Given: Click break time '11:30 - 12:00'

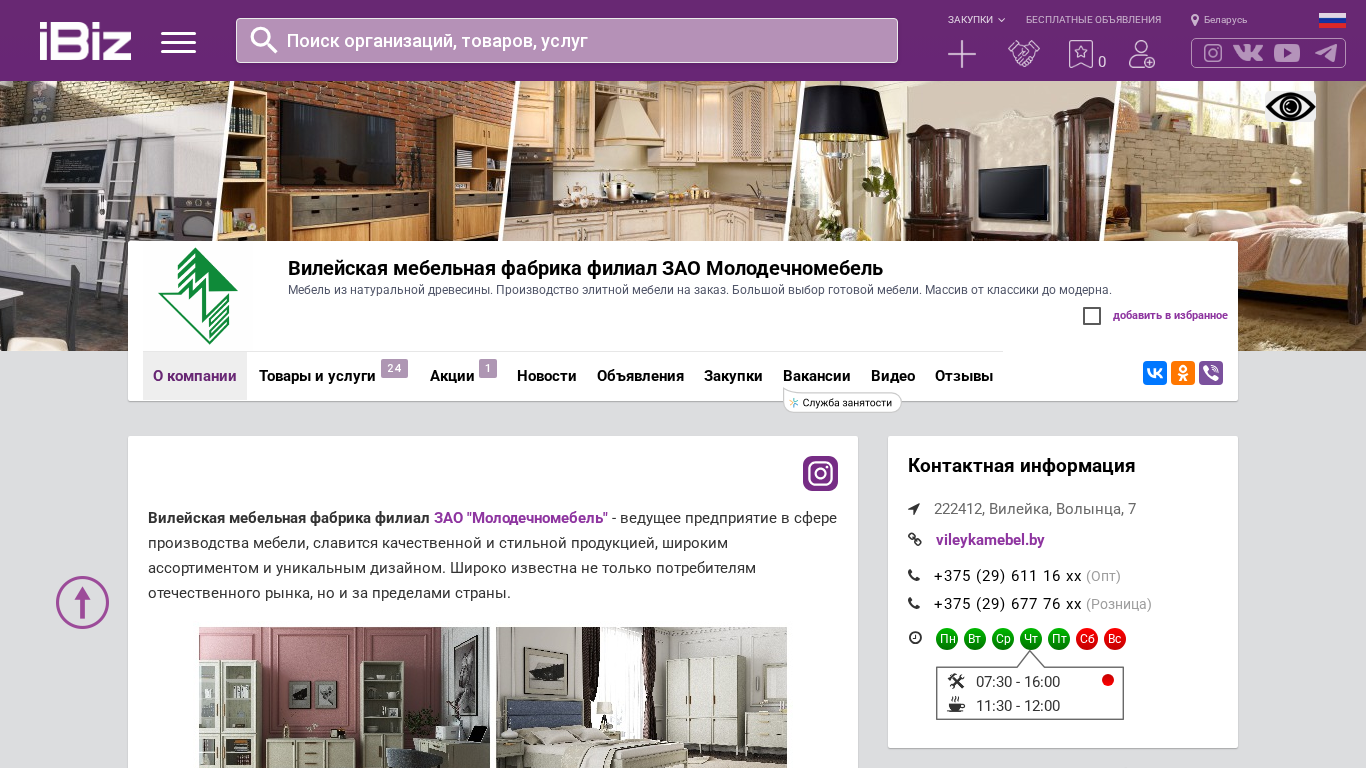Looking at the screenshot, I should (x=1018, y=706).
